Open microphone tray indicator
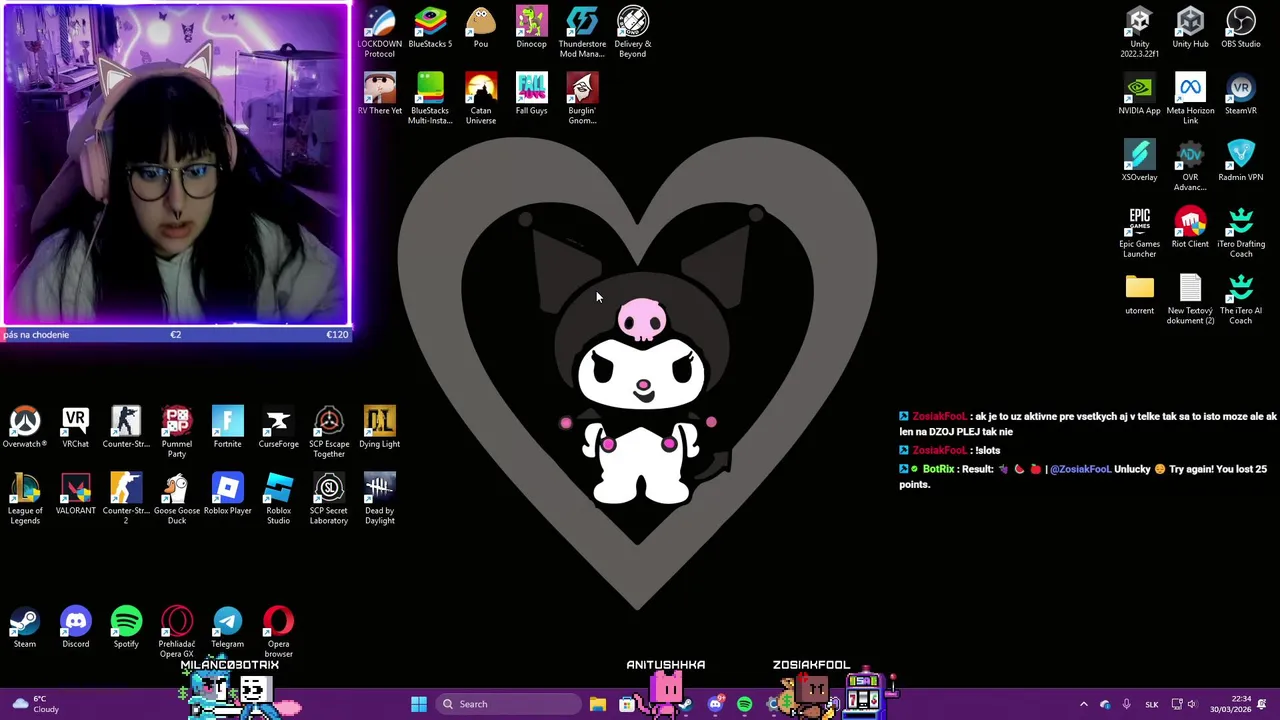 click(x=1126, y=704)
